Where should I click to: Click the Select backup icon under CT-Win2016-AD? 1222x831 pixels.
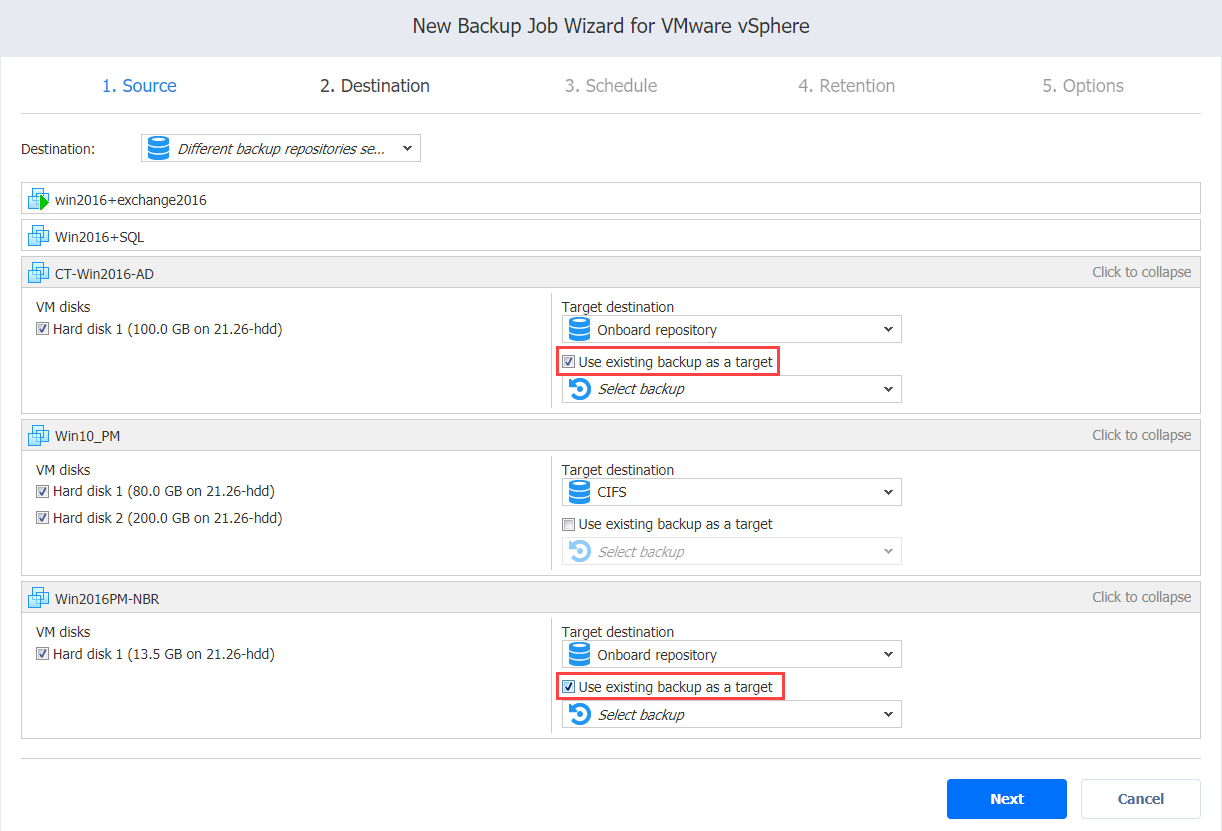coord(579,389)
